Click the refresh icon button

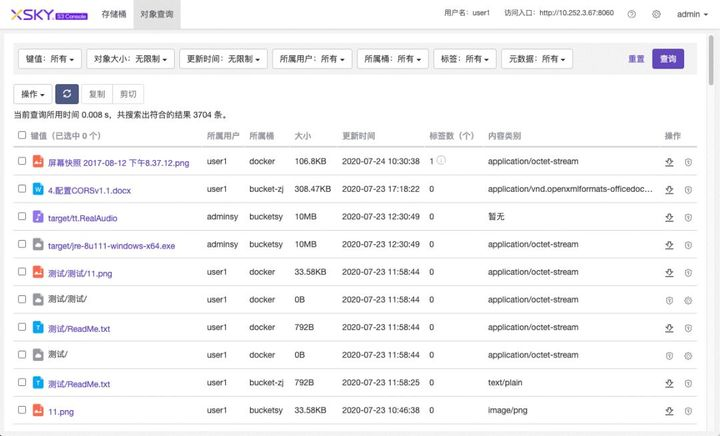pos(66,94)
